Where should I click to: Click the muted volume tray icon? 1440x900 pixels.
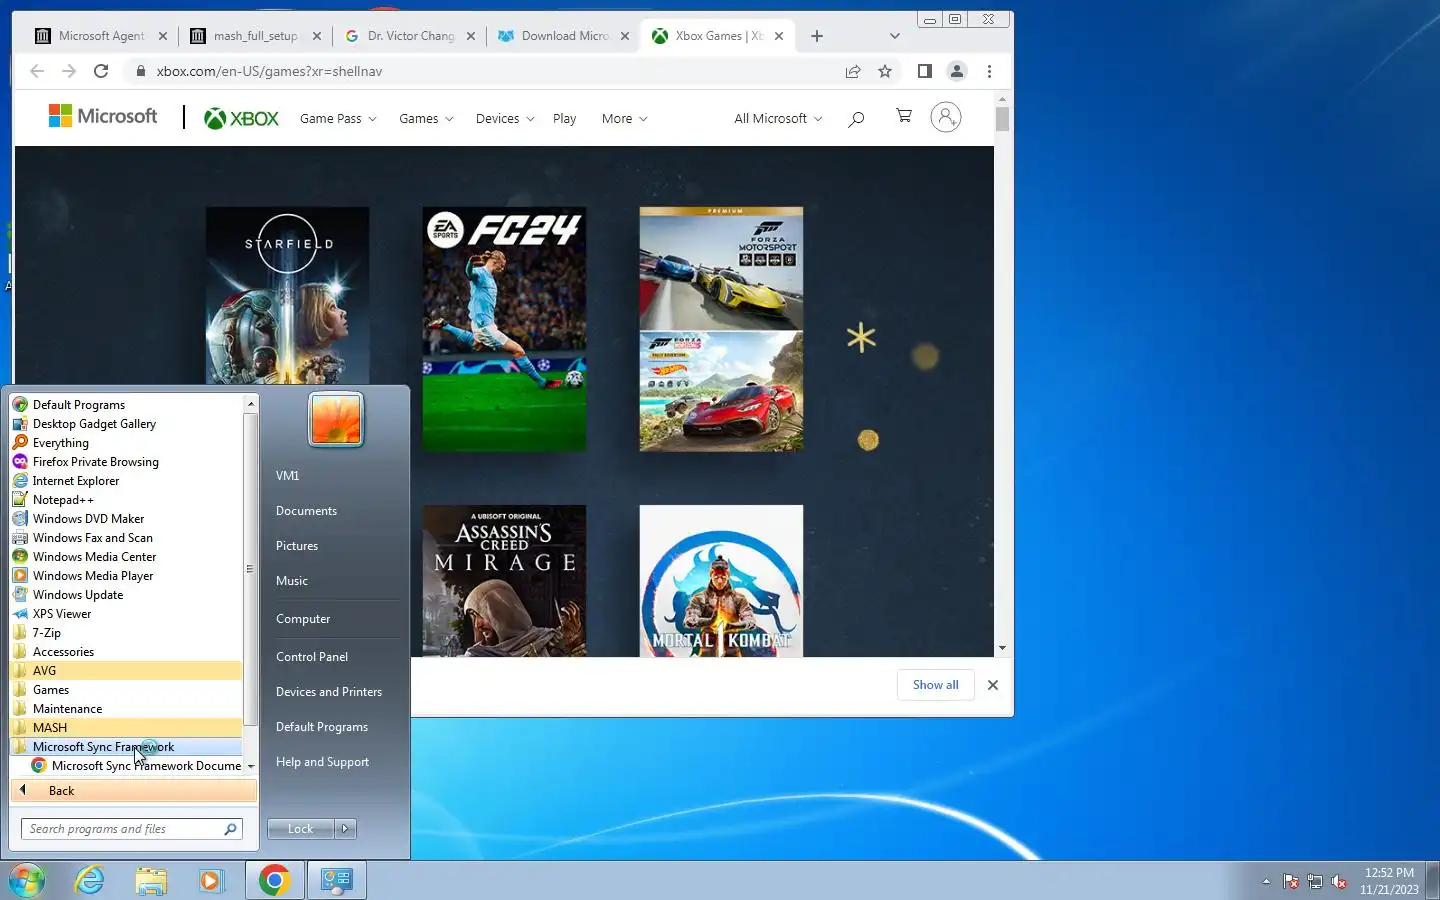(1339, 881)
